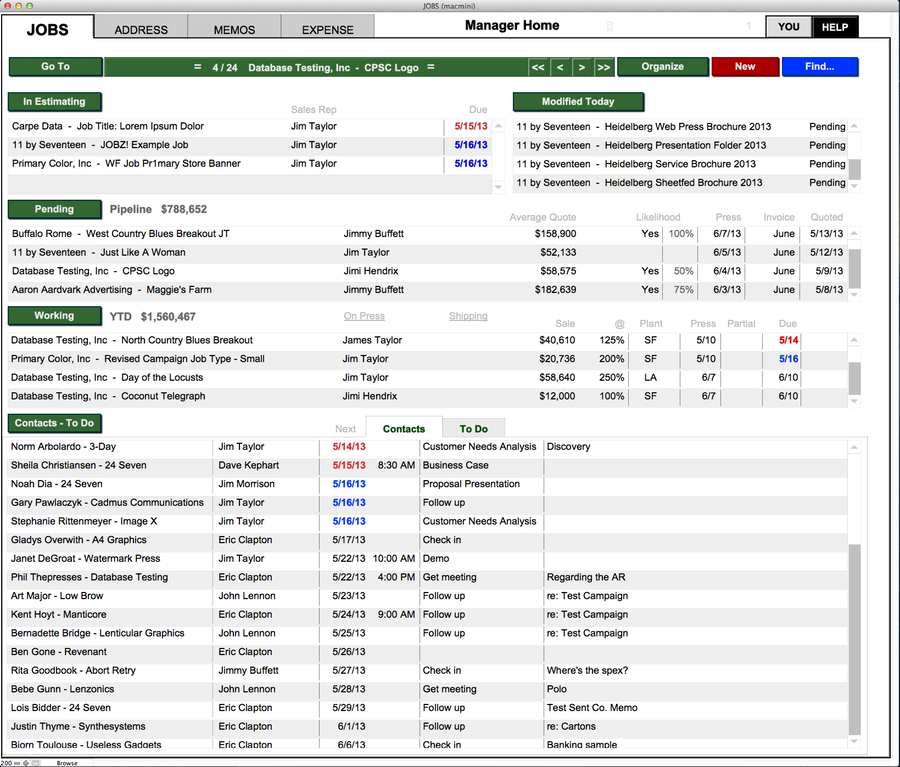Viewport: 900px width, 767px height.
Task: Advance to next record using > arrow
Action: (x=581, y=67)
